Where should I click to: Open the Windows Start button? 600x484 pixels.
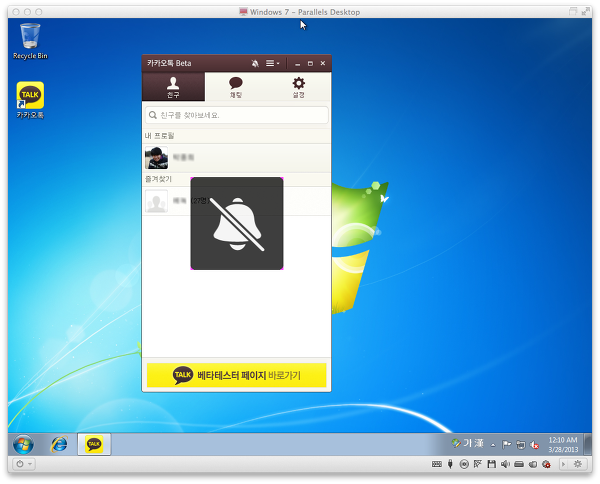23,445
